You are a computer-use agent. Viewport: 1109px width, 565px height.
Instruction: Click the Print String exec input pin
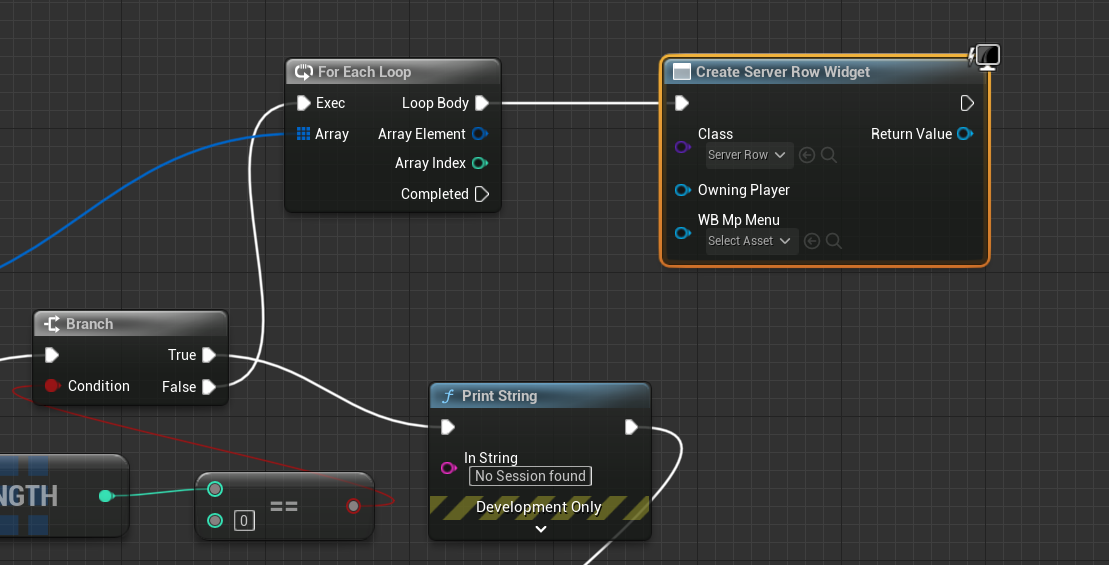[x=448, y=427]
